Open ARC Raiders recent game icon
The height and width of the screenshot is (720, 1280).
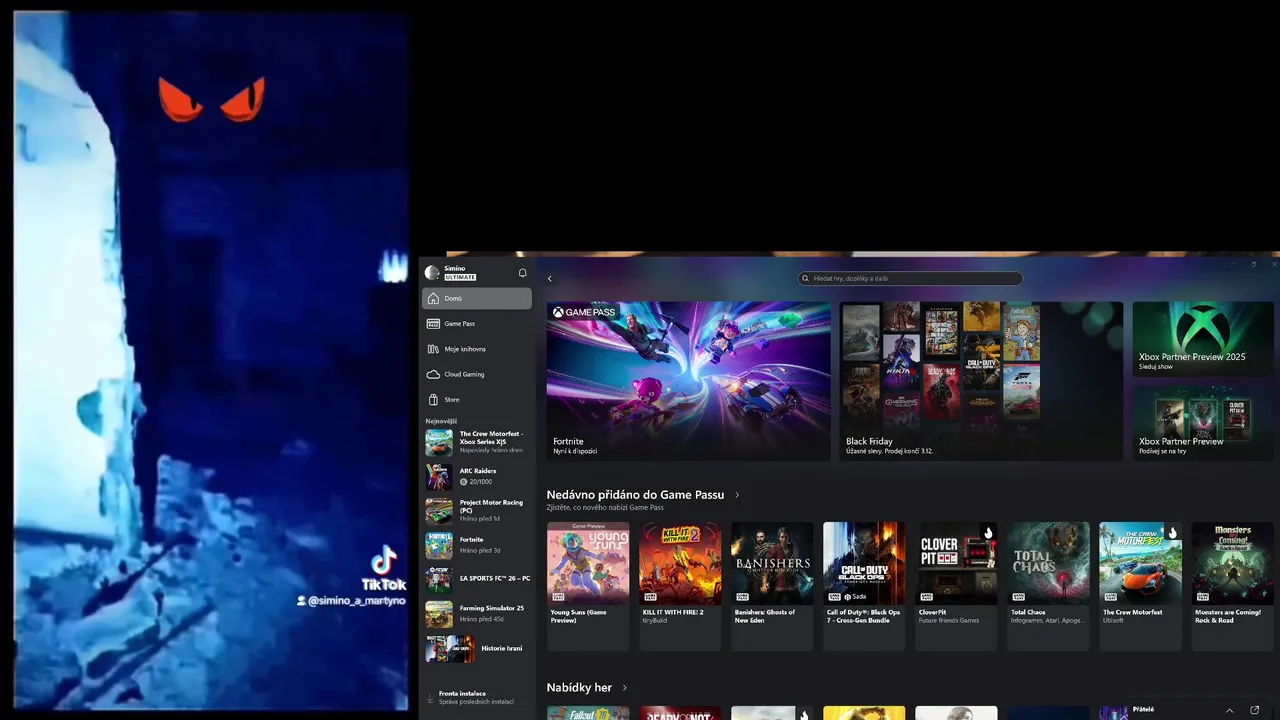[439, 476]
